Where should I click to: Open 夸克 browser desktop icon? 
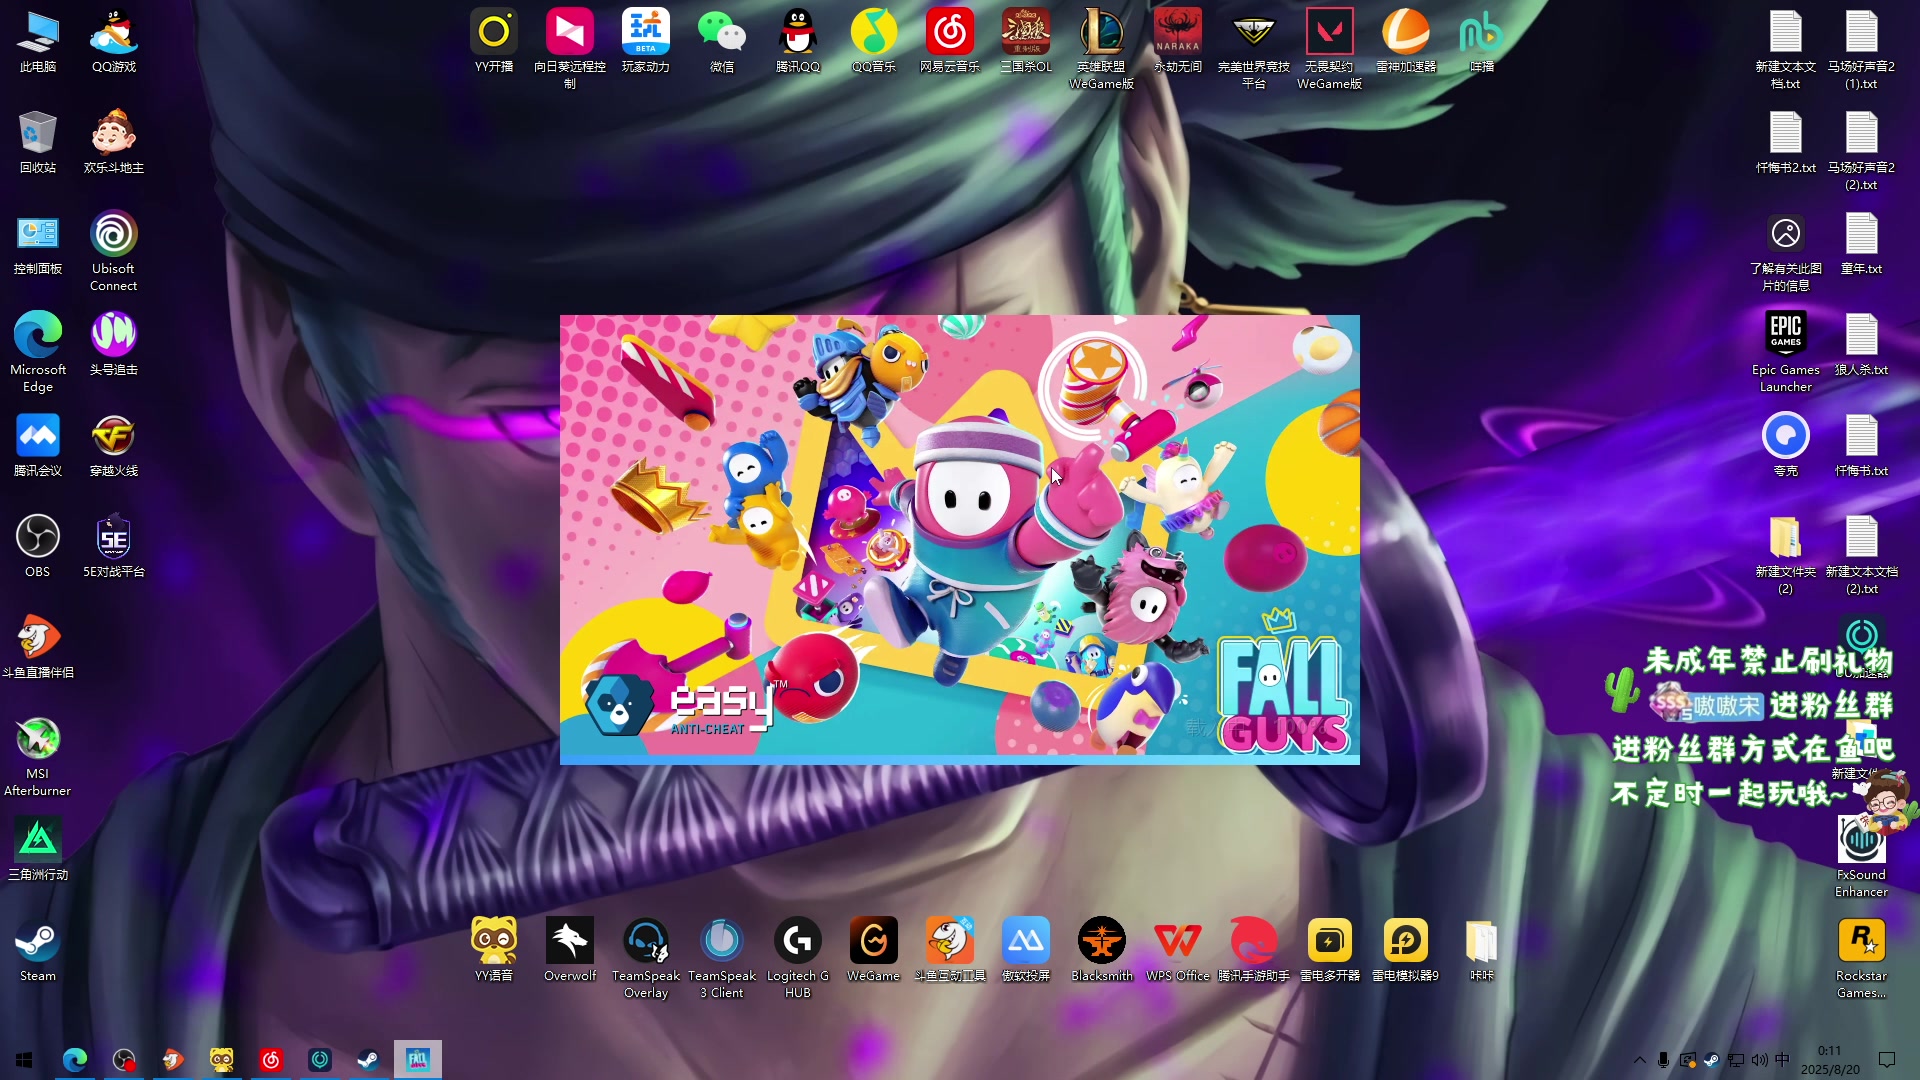pyautogui.click(x=1786, y=446)
